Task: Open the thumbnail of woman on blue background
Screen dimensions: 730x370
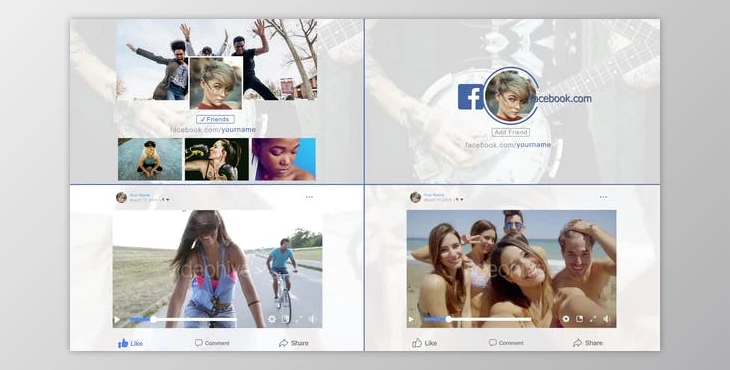Action: 284,159
